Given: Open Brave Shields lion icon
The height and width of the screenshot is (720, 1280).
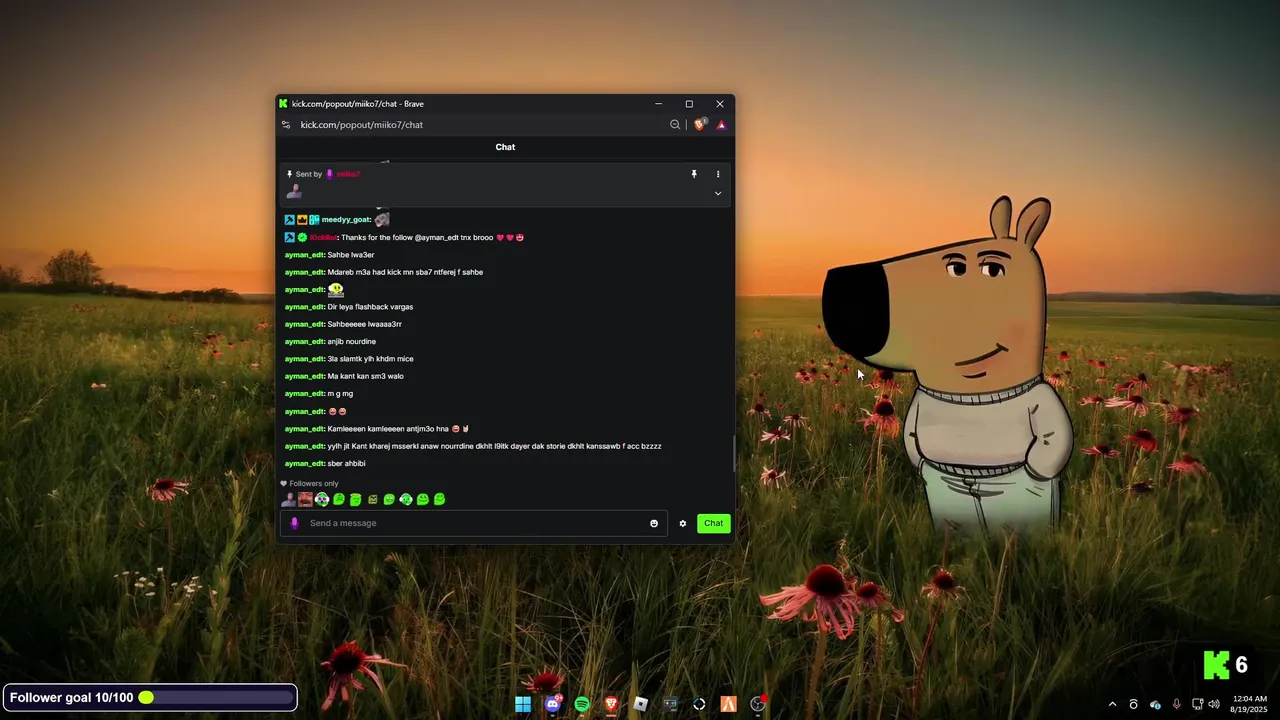Looking at the screenshot, I should point(700,124).
